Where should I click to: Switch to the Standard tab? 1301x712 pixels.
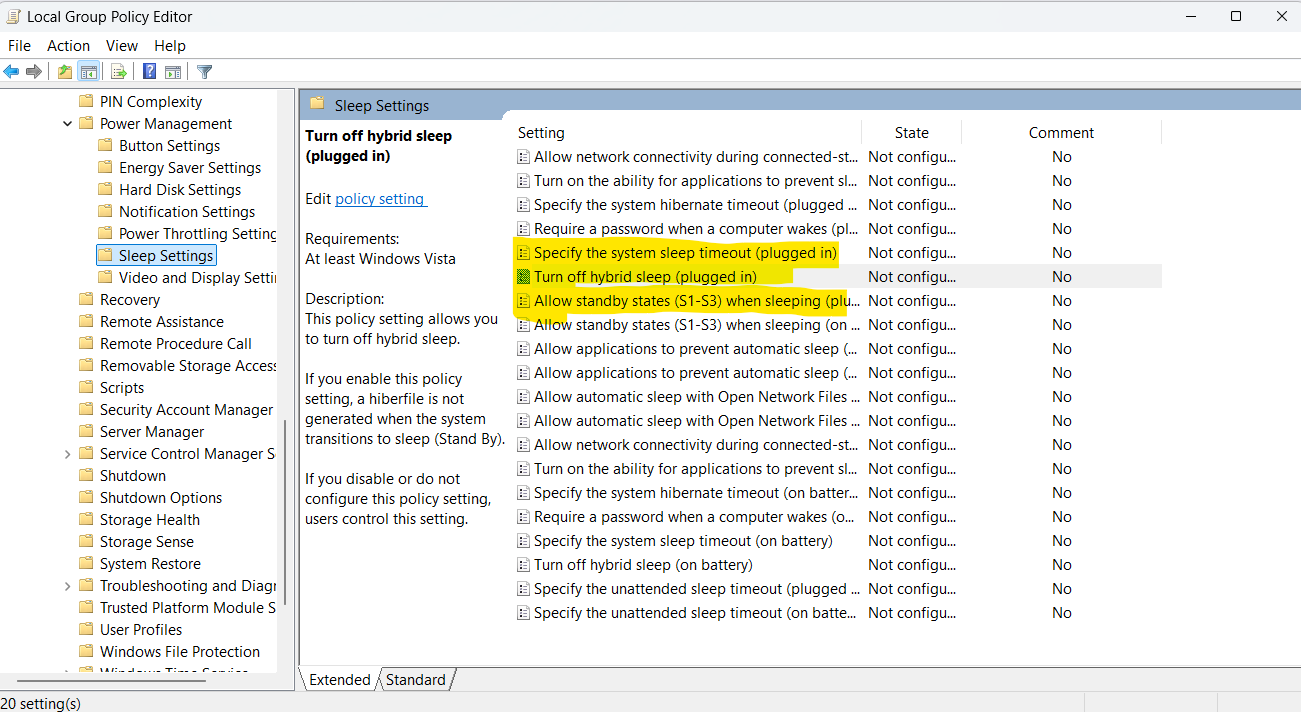pyautogui.click(x=416, y=680)
